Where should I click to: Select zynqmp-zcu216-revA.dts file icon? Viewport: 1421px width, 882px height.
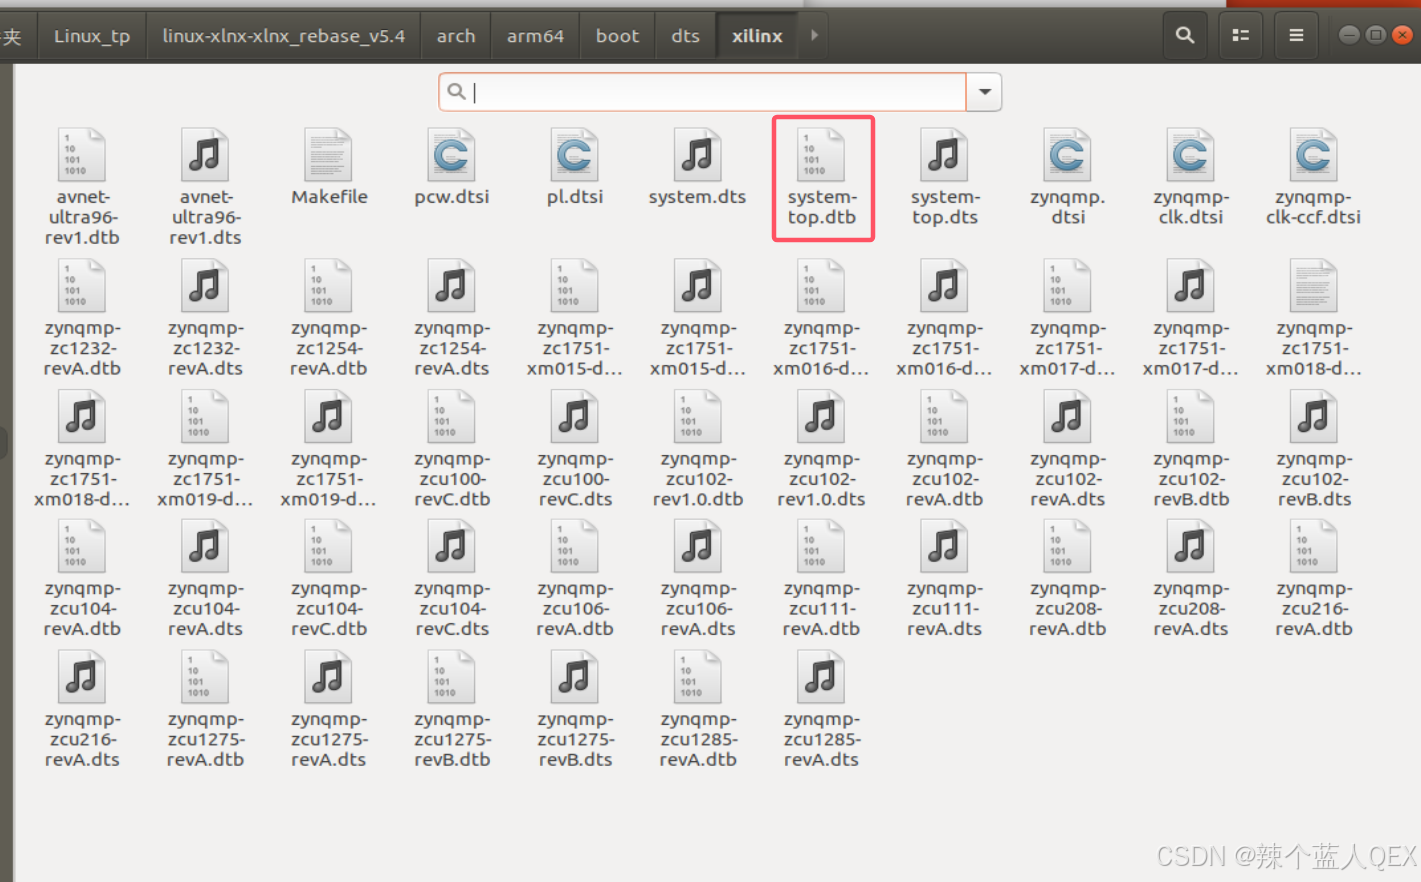(x=82, y=677)
